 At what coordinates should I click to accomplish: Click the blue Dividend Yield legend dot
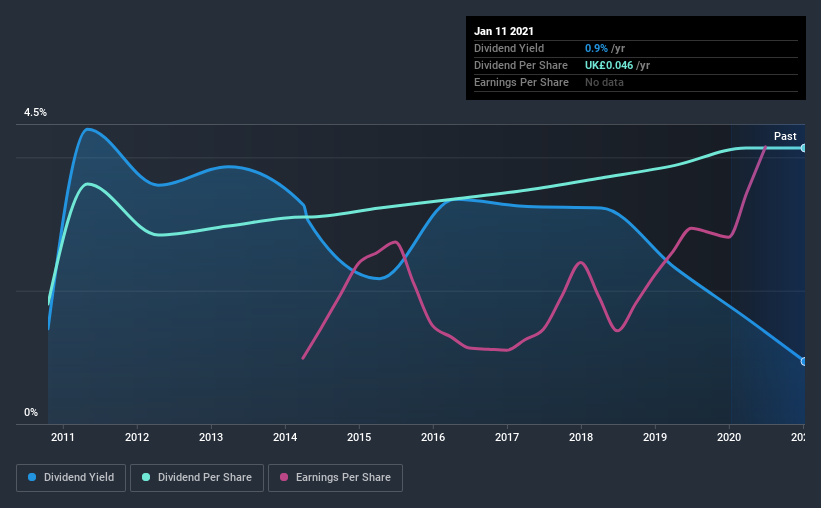point(32,477)
